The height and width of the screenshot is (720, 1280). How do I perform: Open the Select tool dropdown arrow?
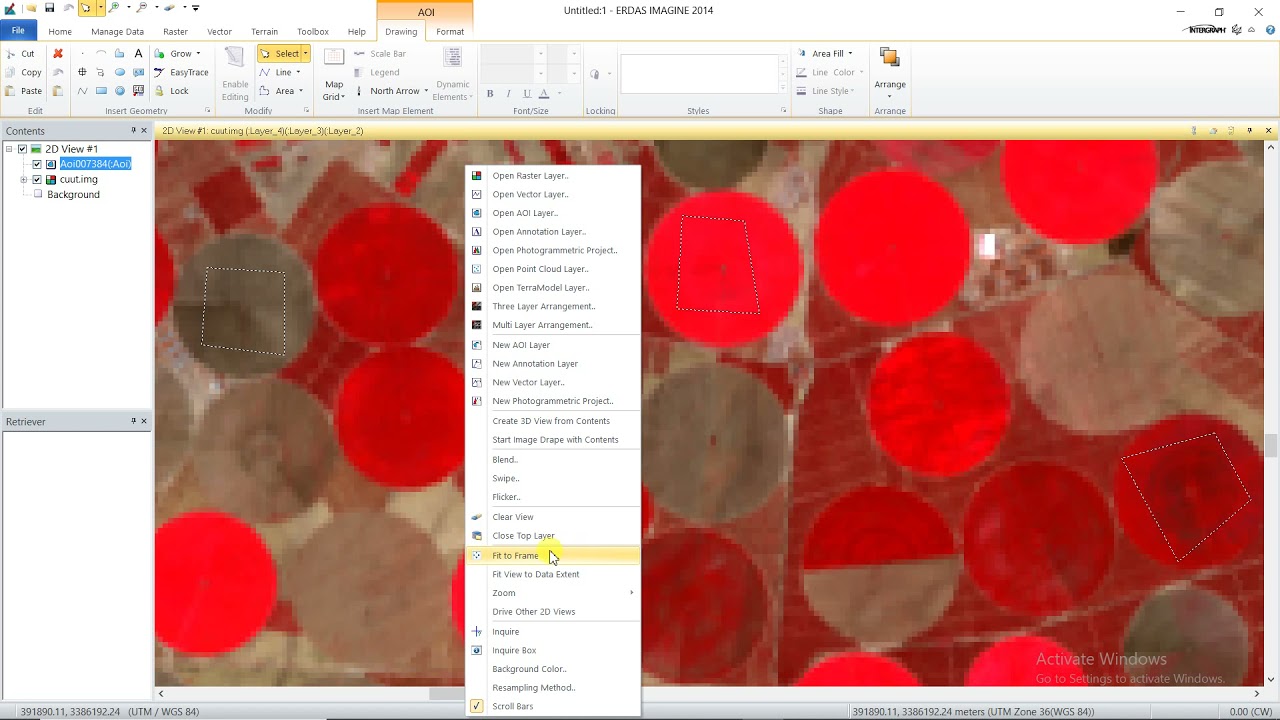[x=305, y=54]
